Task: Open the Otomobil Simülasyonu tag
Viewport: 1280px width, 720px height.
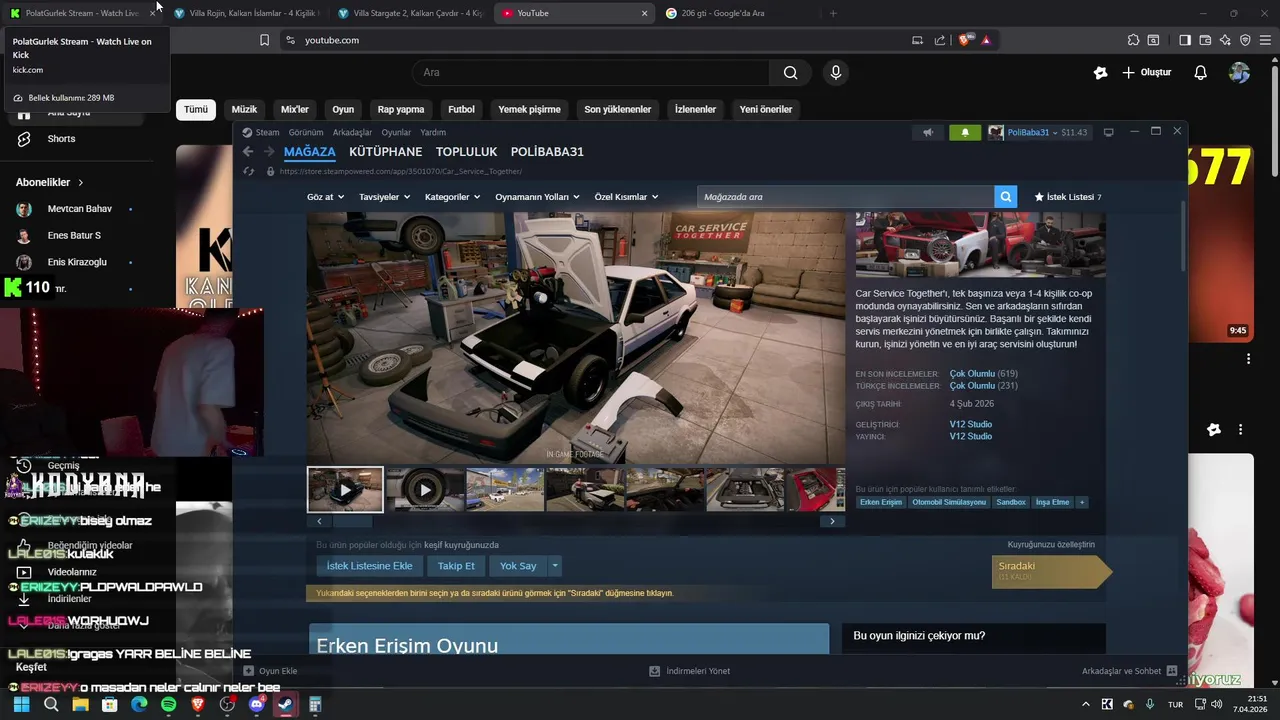Action: pyautogui.click(x=948, y=502)
